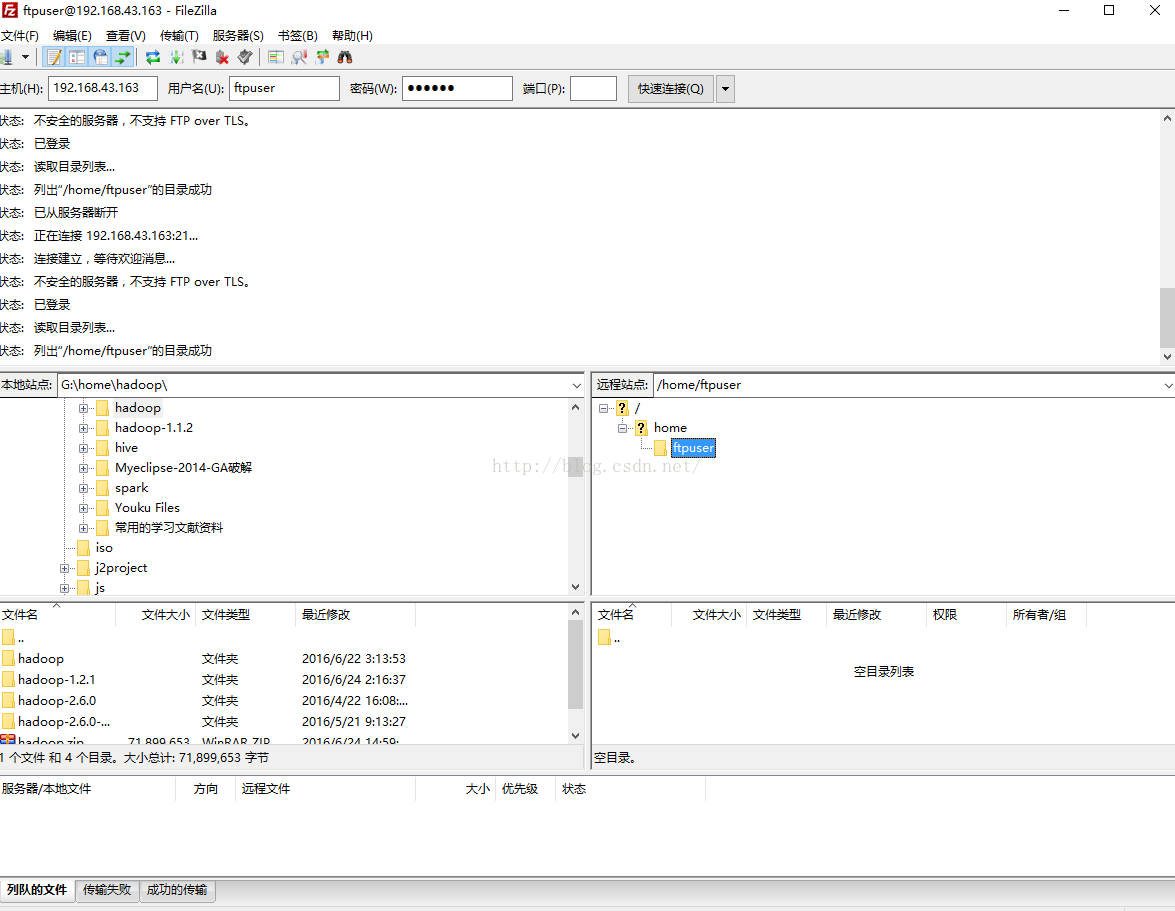Select hadoop-2.6.0 folder in file list
The height and width of the screenshot is (911, 1175).
tap(57, 700)
